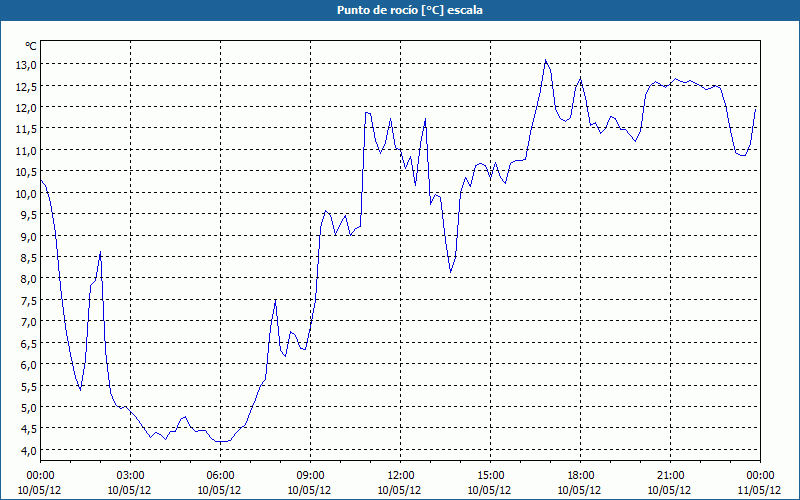Click the 10/05/12 date under 18:00

click(x=579, y=490)
